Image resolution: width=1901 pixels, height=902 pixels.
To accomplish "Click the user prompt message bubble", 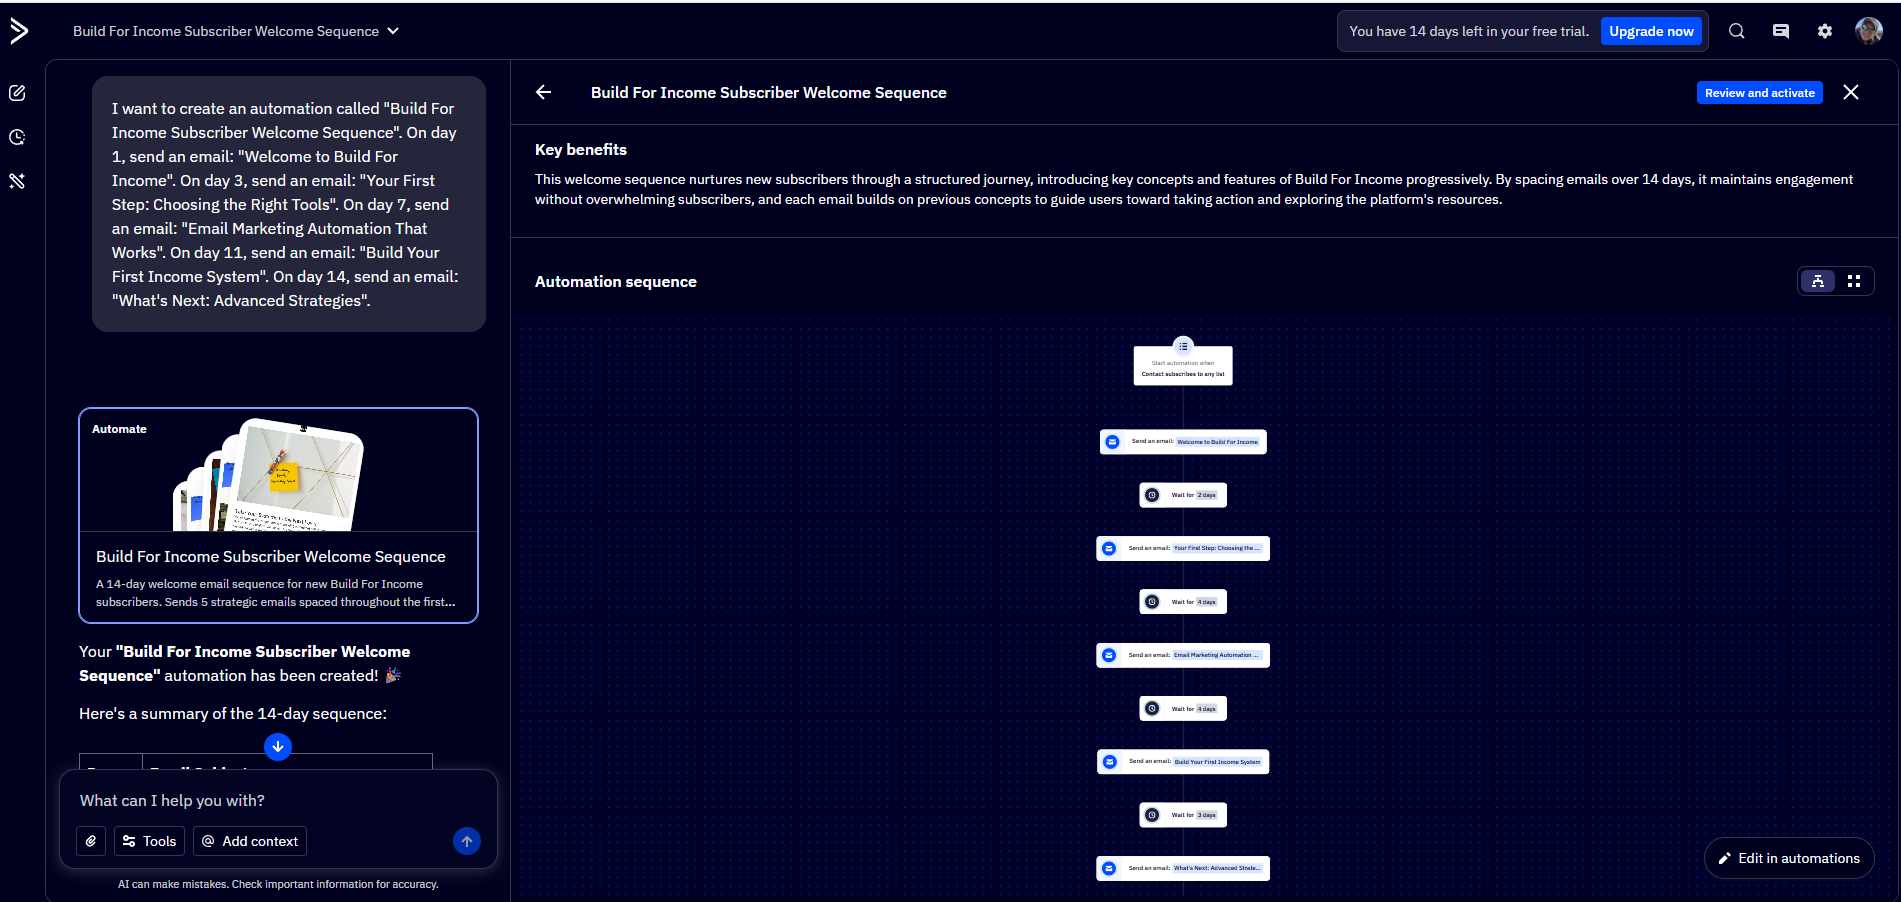I will coord(289,204).
